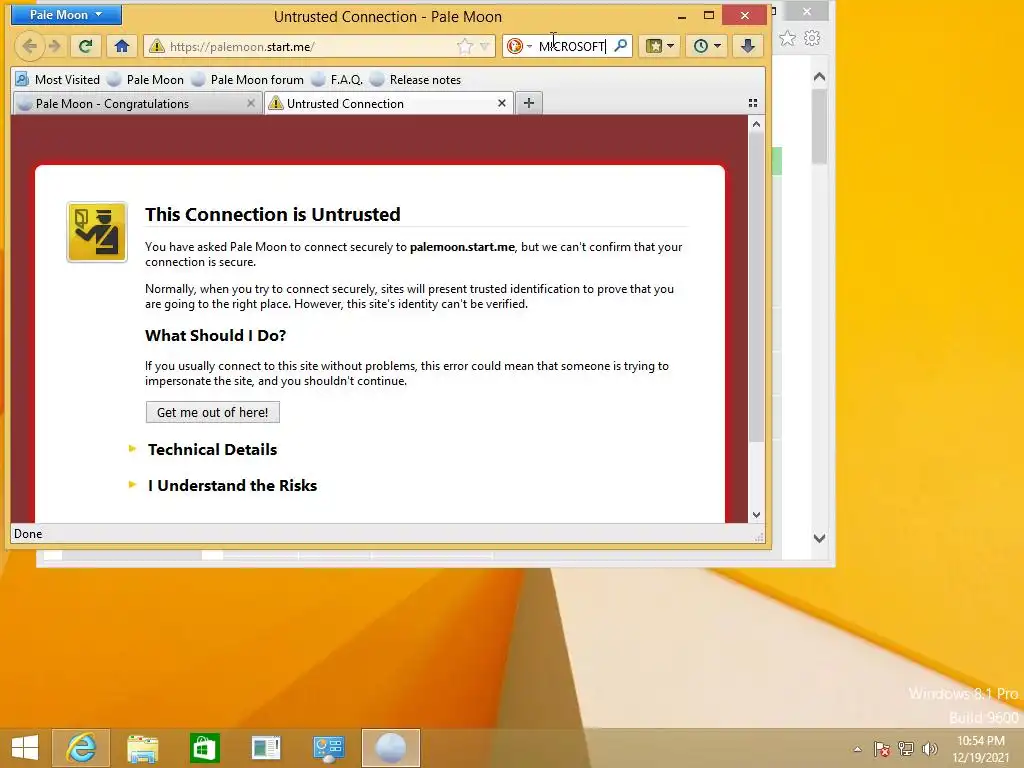Click Get me out of here! button
The height and width of the screenshot is (768, 1024).
[x=213, y=412]
